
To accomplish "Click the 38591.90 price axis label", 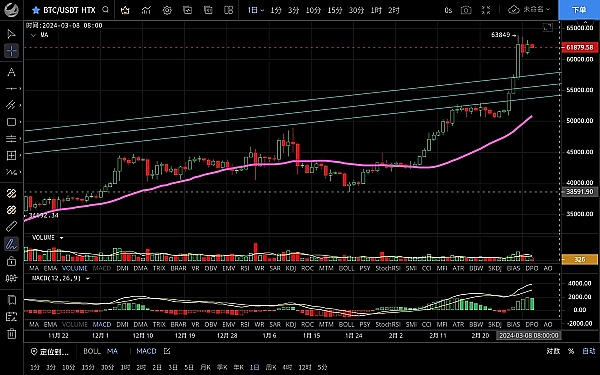I will tap(580, 192).
